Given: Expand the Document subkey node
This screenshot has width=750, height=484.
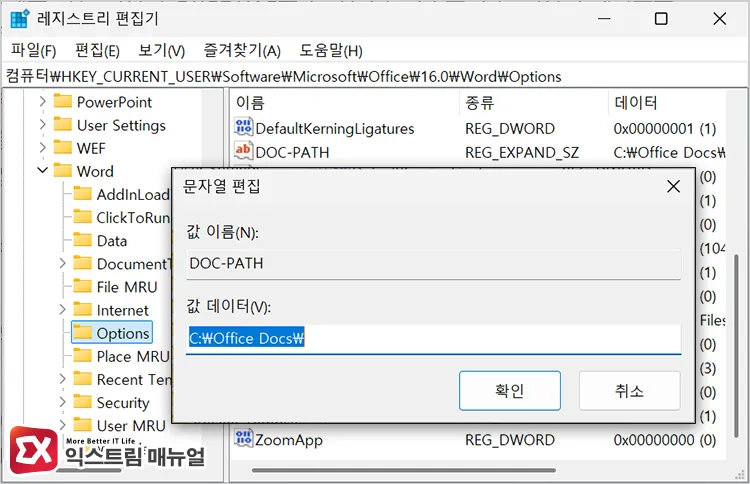Looking at the screenshot, I should [62, 263].
